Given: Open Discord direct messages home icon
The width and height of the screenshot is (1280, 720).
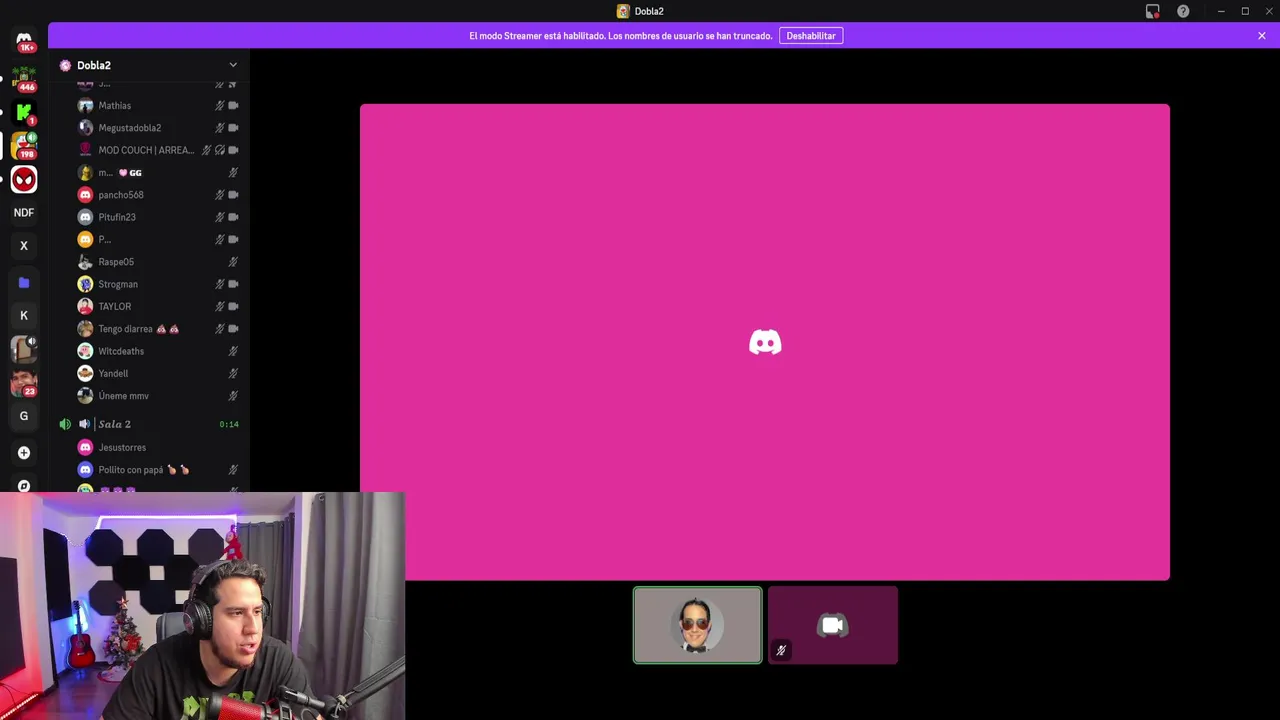Looking at the screenshot, I should pyautogui.click(x=24, y=41).
